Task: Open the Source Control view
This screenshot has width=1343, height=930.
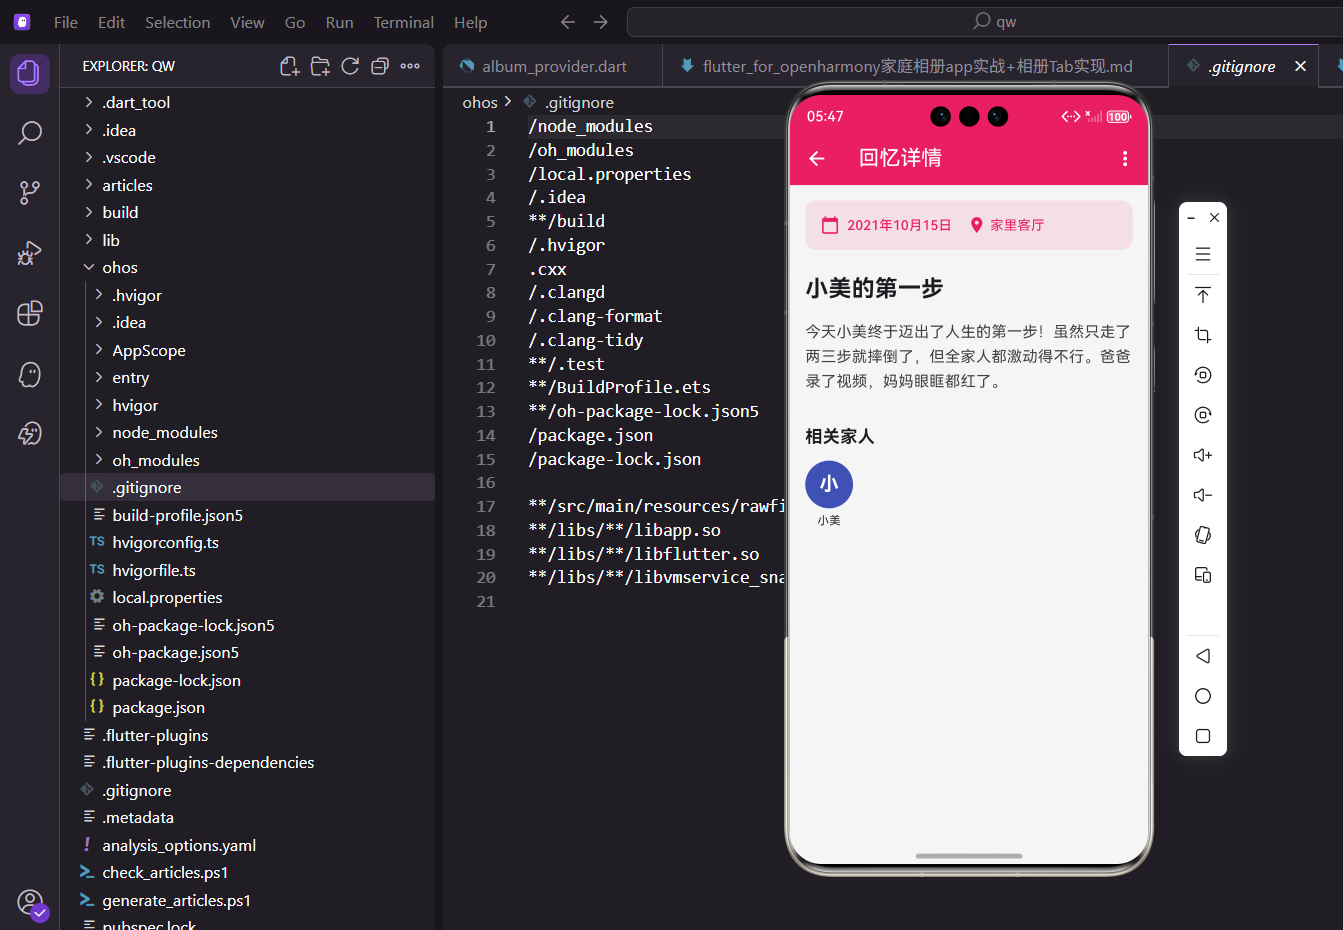Action: 29,192
